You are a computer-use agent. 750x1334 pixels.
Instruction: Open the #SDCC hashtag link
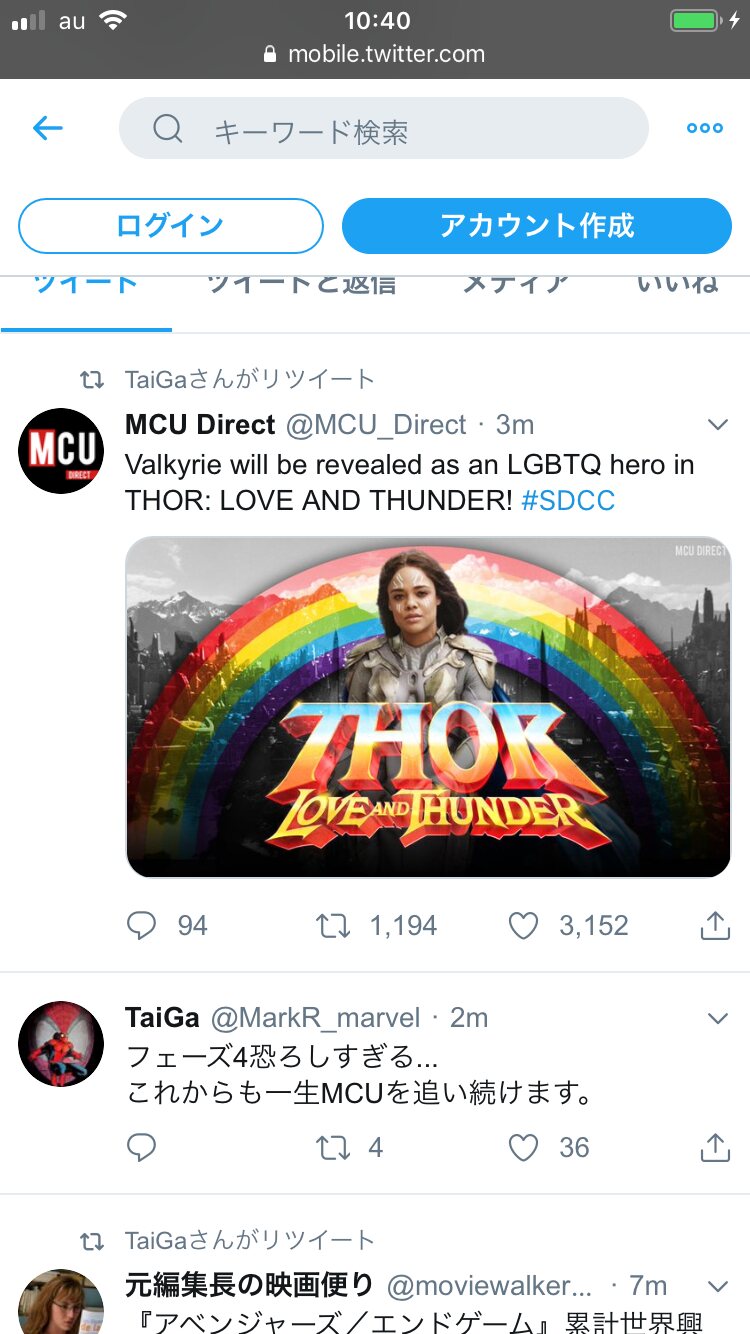568,500
